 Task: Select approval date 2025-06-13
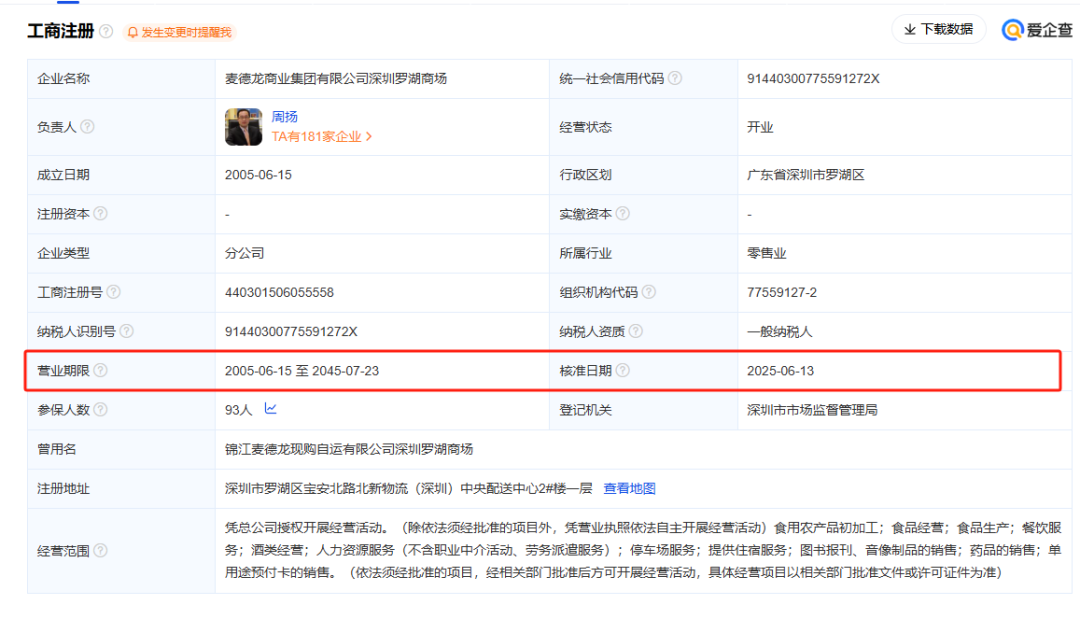point(780,371)
